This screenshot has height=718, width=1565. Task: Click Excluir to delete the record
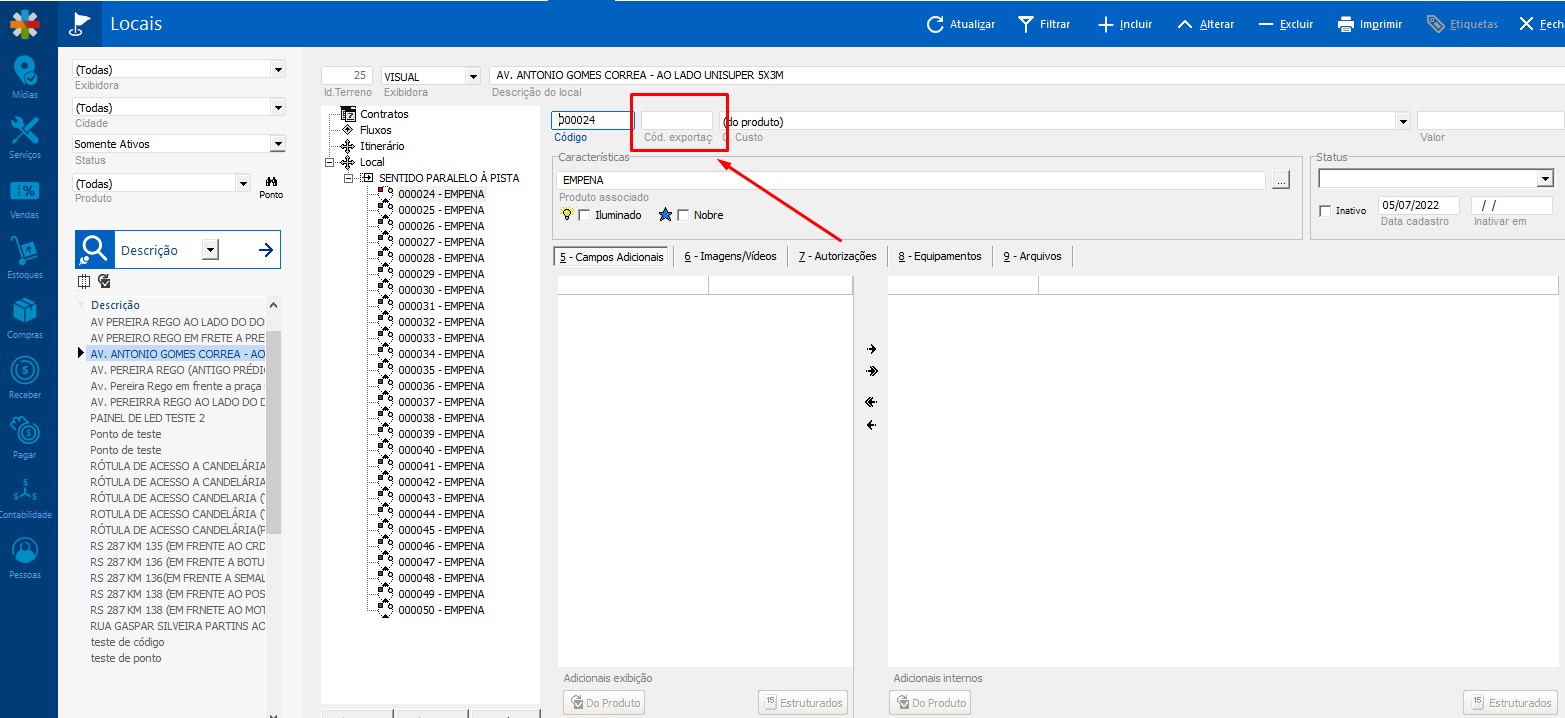pos(1286,24)
